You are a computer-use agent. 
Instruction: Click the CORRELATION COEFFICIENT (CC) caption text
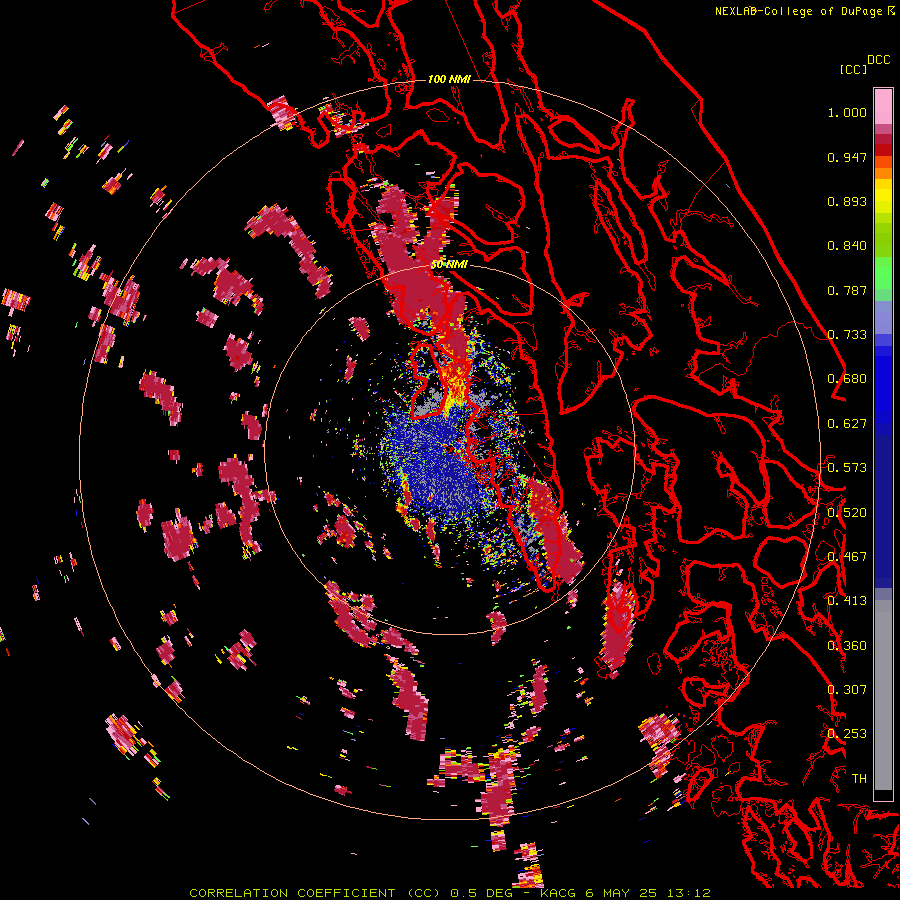tap(314, 893)
